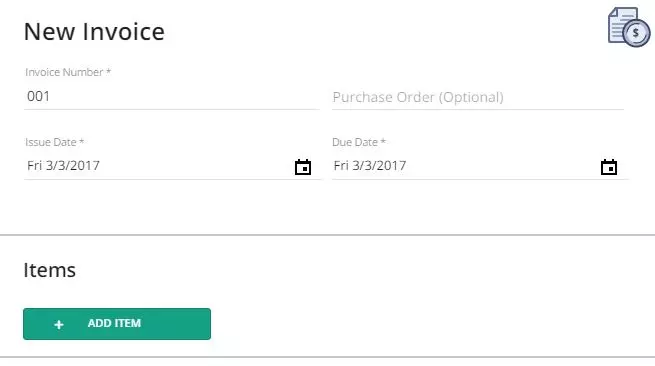655x366 pixels.
Task: Open the Issue Date calendar picker icon
Action: [x=303, y=167]
